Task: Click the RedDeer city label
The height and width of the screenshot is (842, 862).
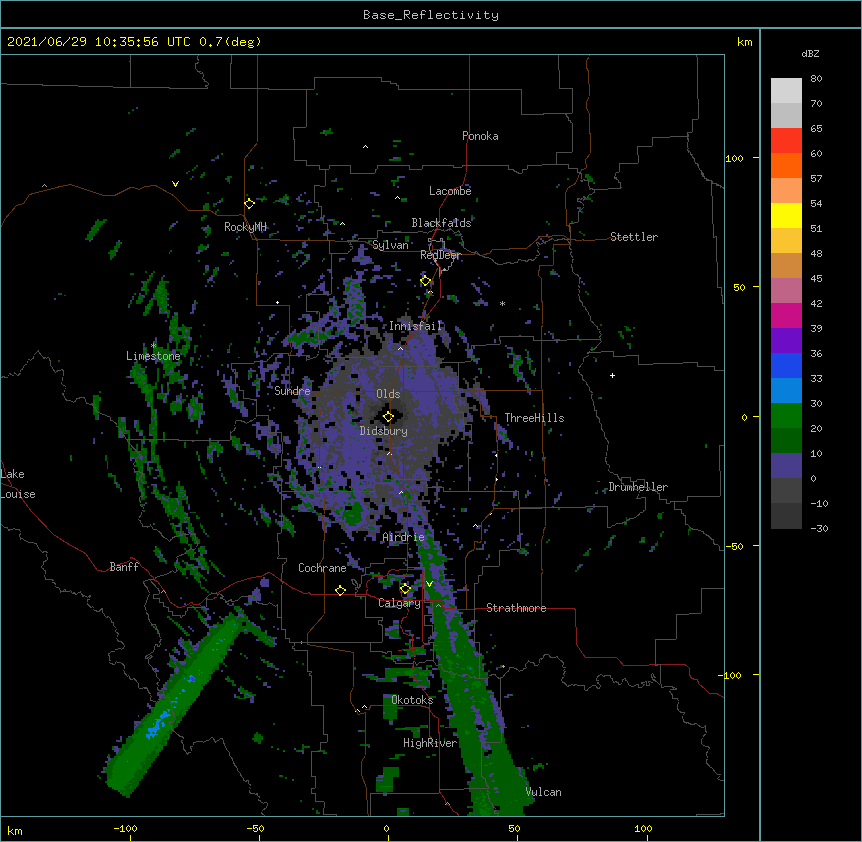Action: coord(440,255)
